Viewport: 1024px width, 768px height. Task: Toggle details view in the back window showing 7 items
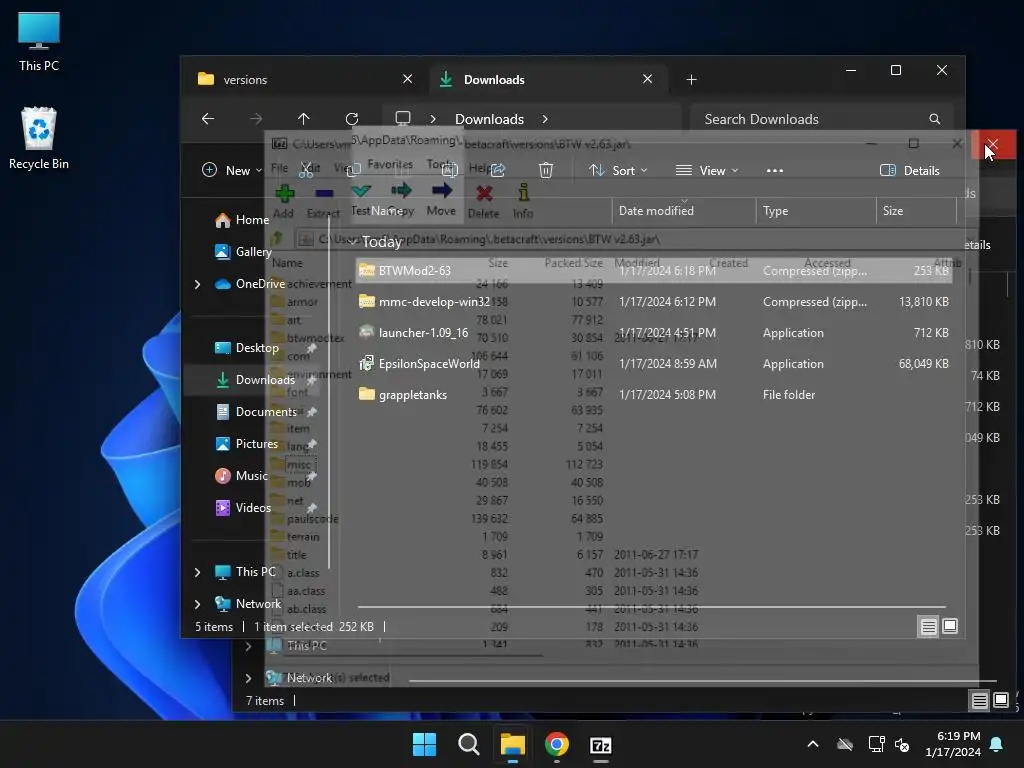click(x=979, y=701)
